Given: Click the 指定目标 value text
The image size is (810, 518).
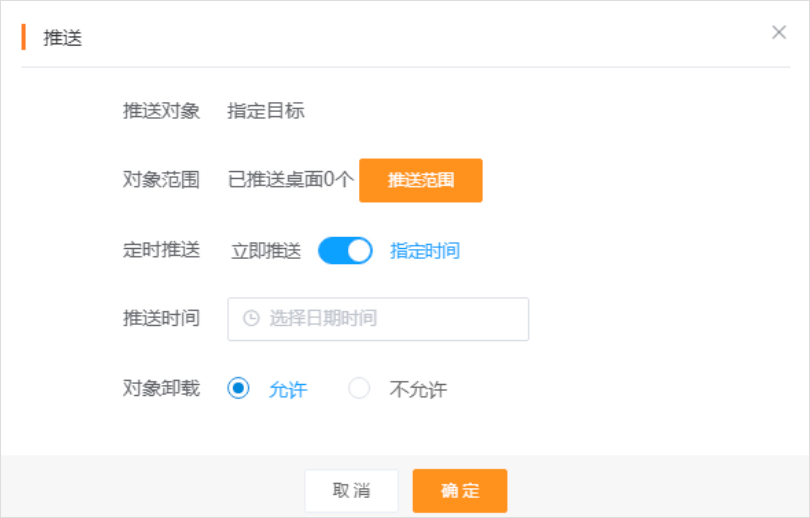Looking at the screenshot, I should pos(266,111).
